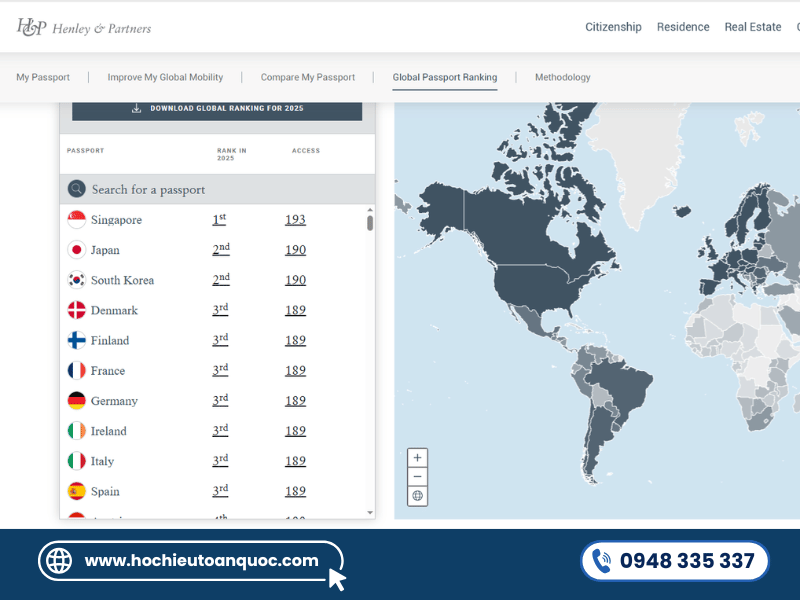Switch to My Passport tab
The image size is (800, 600).
tap(43, 77)
